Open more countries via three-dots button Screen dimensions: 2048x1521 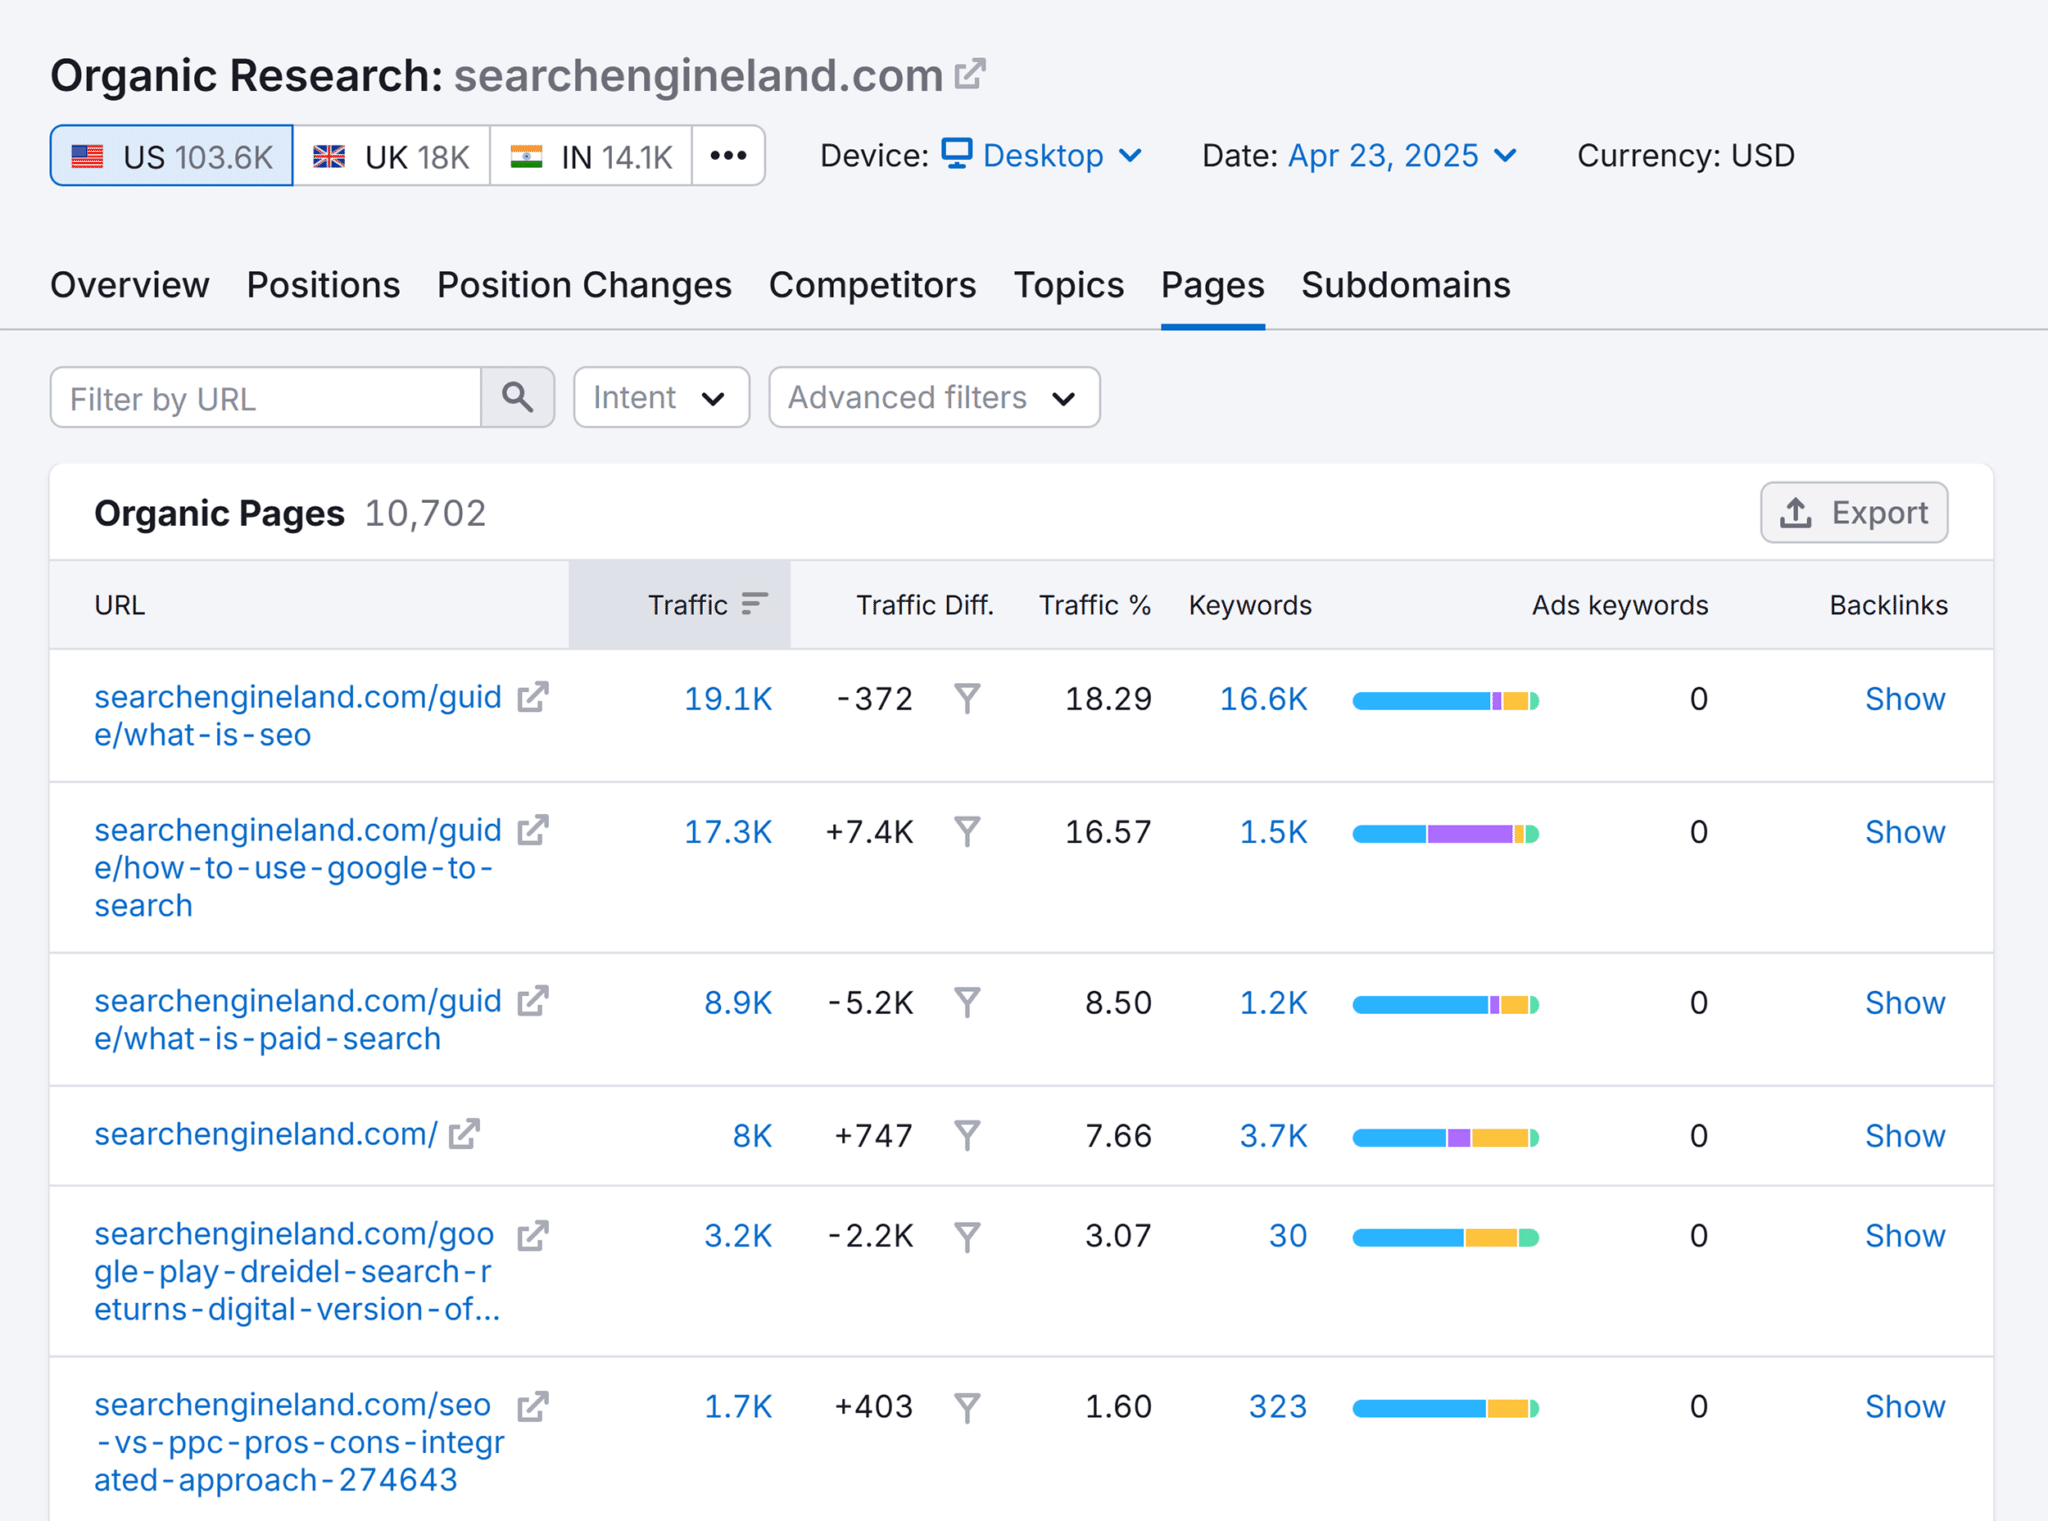(x=728, y=155)
